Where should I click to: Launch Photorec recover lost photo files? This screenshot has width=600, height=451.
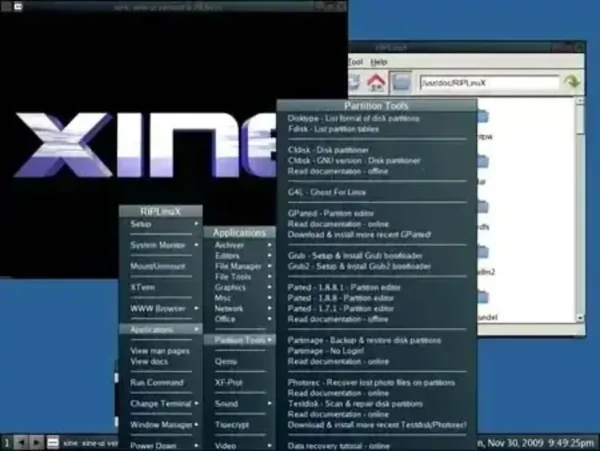point(377,383)
